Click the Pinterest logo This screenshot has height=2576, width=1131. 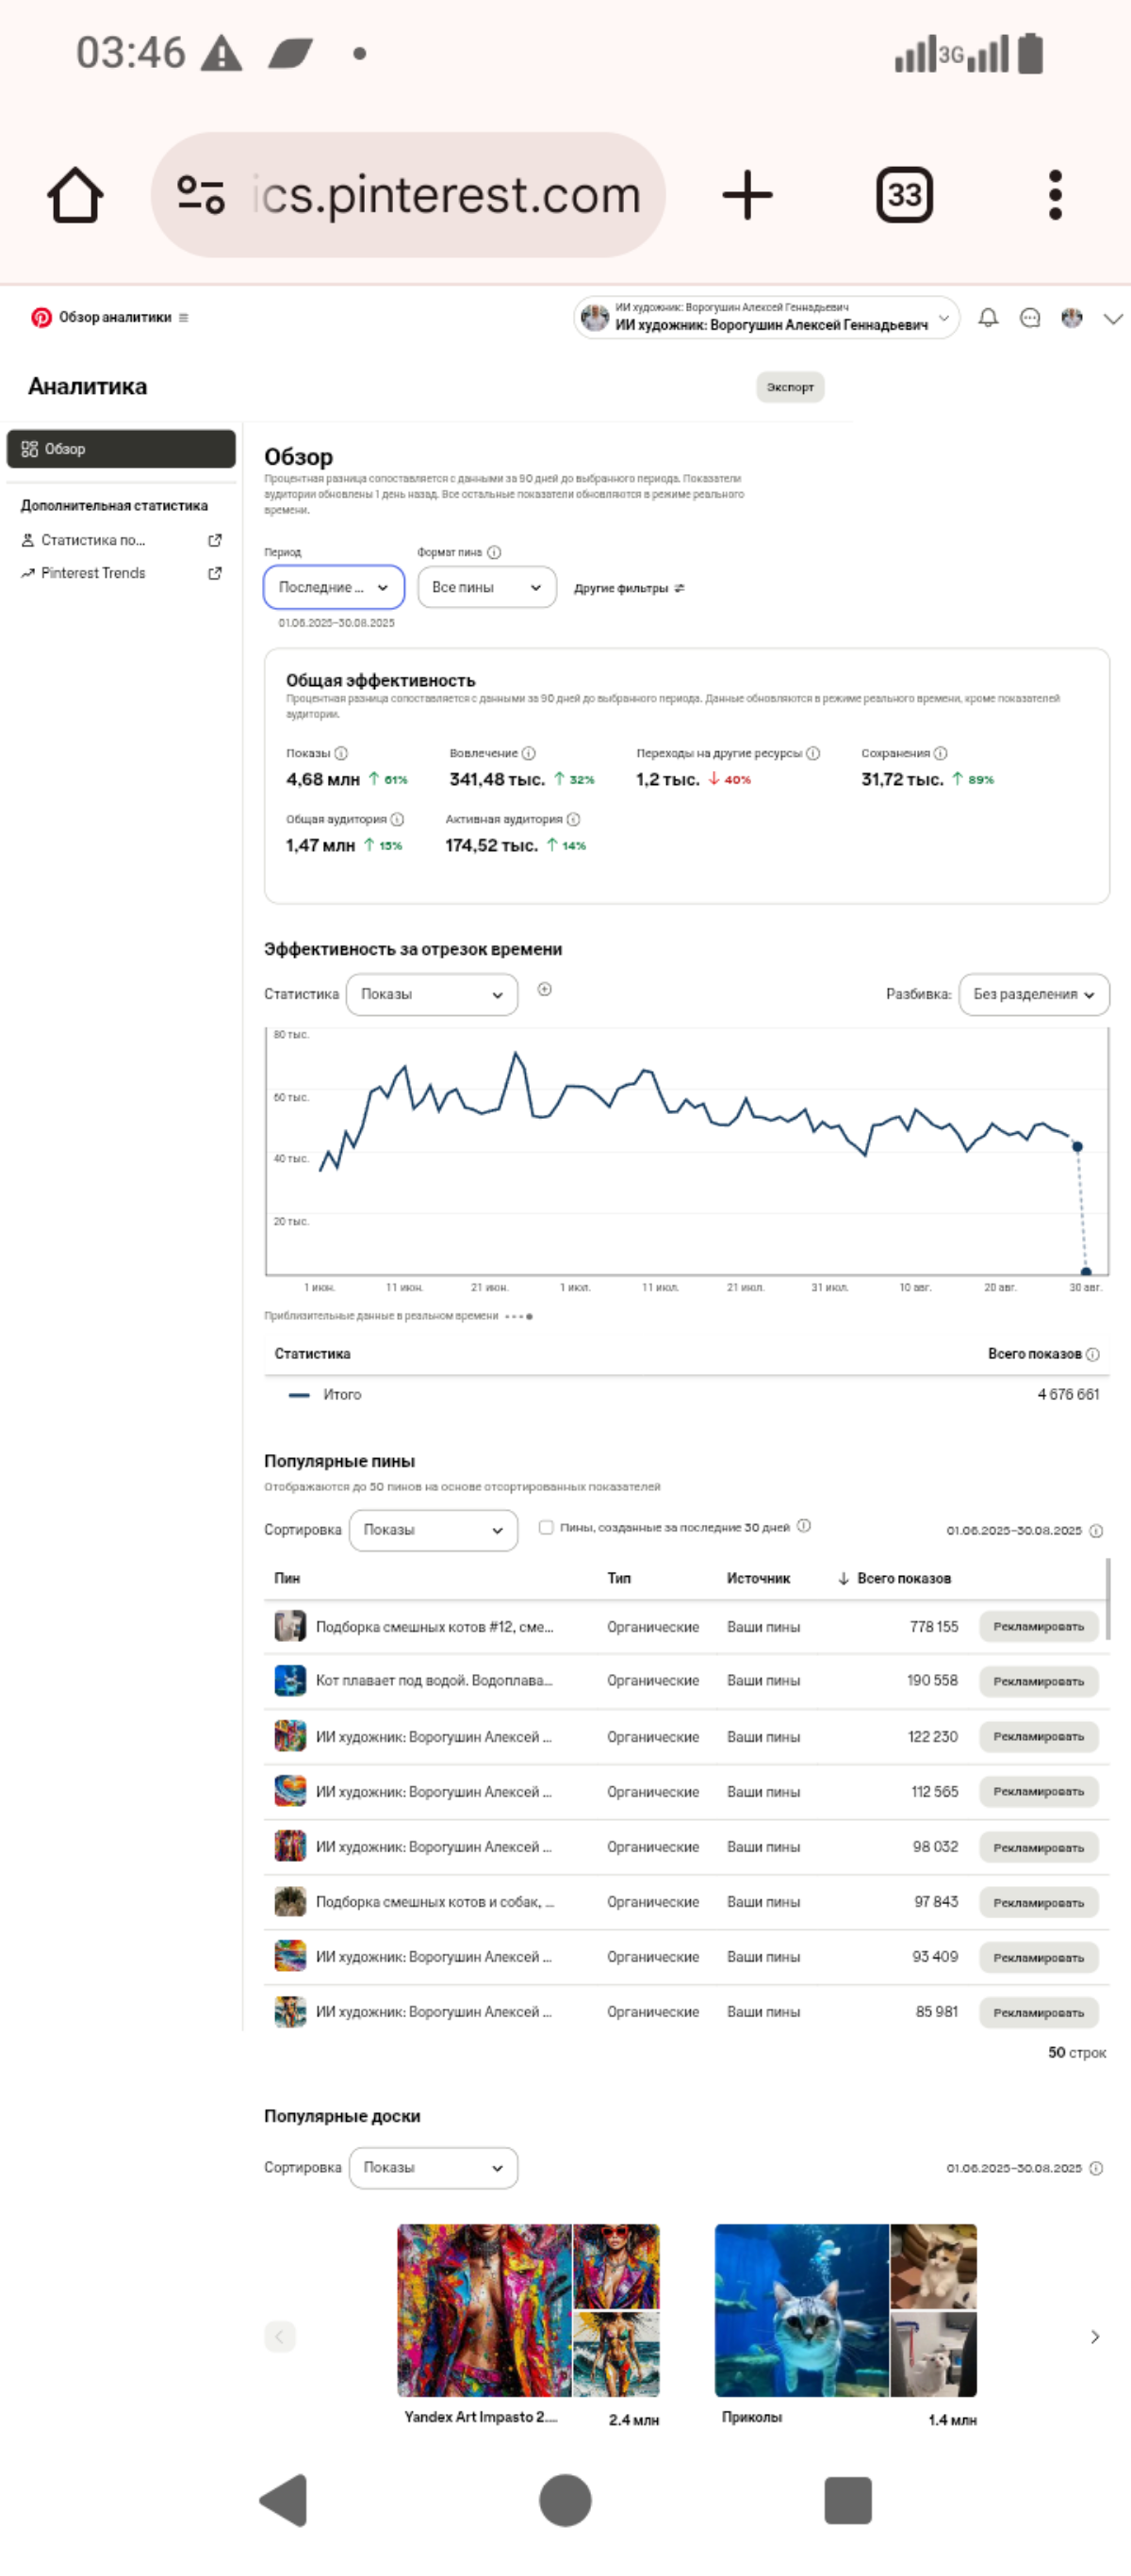(41, 317)
